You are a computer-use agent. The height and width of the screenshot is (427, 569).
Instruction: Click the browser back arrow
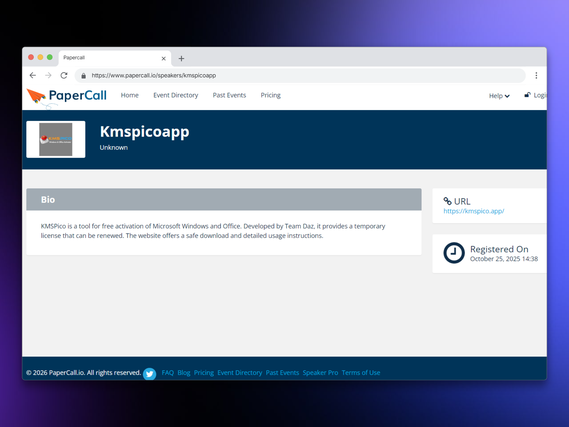33,75
